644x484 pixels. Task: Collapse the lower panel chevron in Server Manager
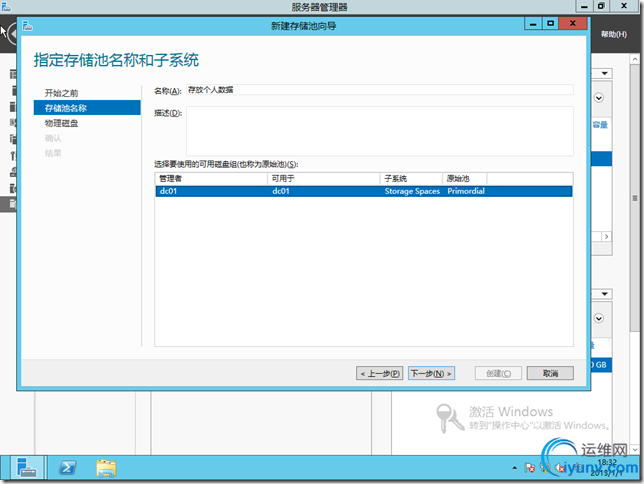599,318
